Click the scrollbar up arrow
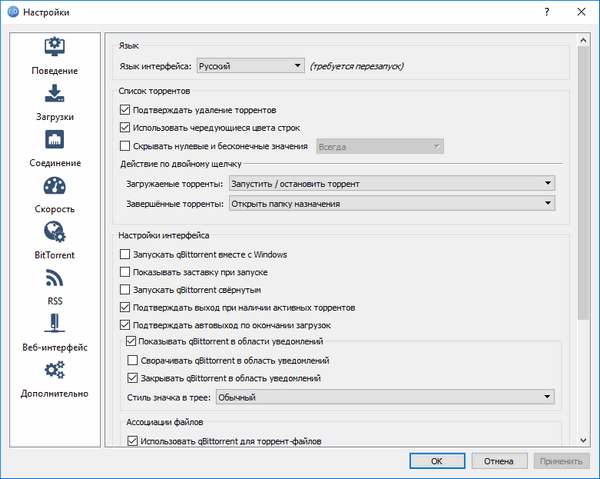Image resolution: width=600 pixels, height=479 pixels. (x=583, y=40)
